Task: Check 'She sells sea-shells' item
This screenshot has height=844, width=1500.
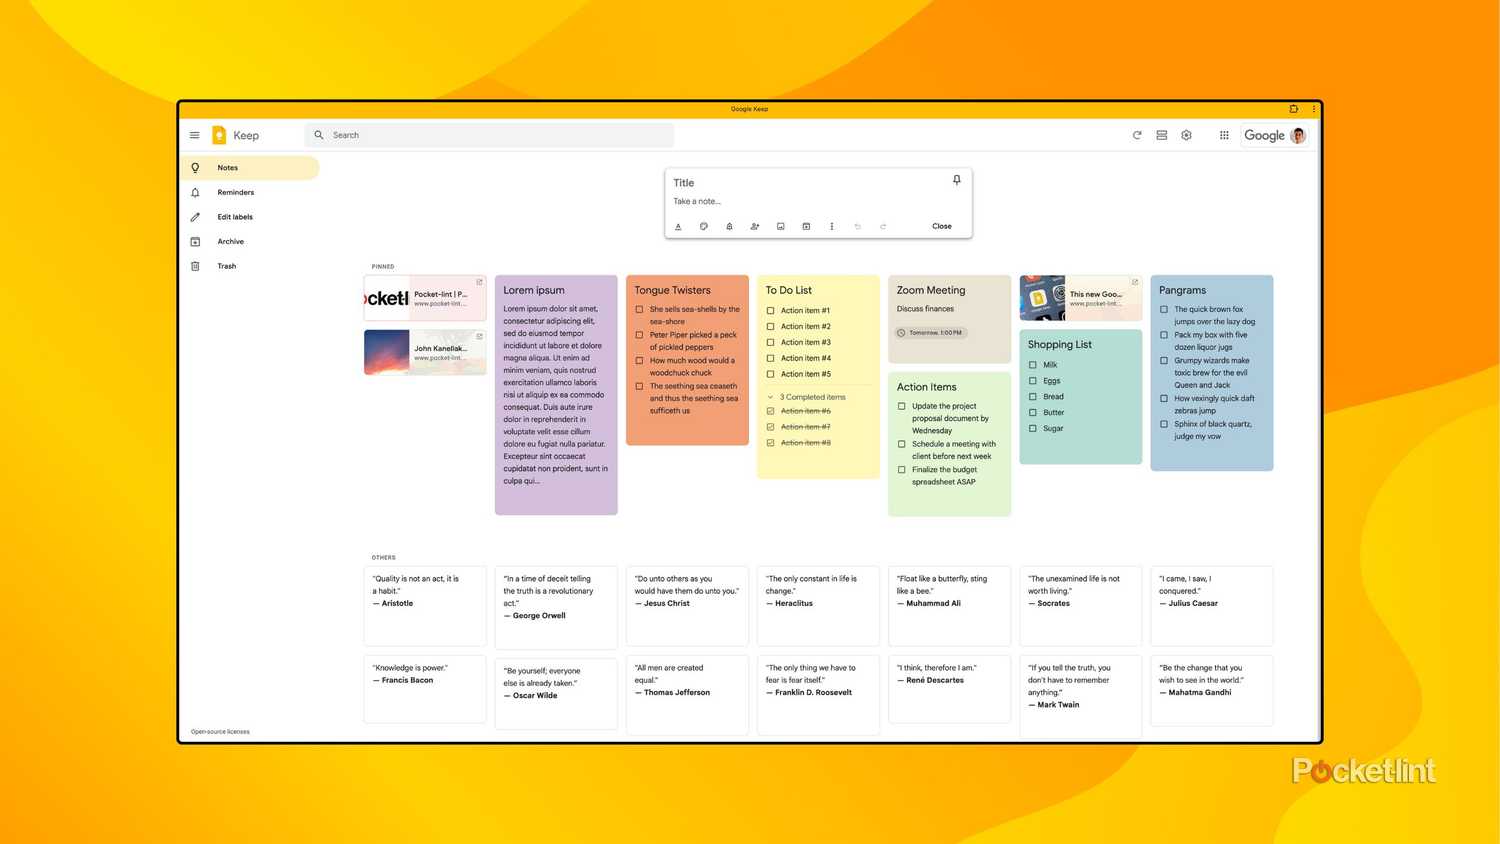Action: (639, 309)
